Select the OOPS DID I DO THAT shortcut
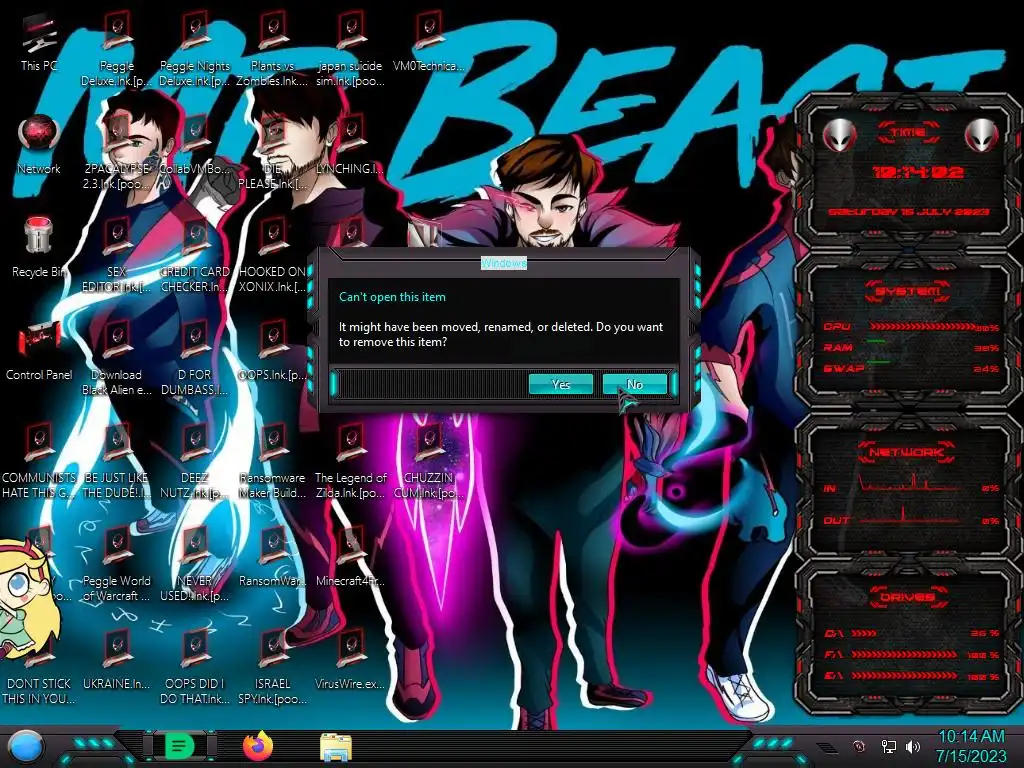 (x=195, y=667)
